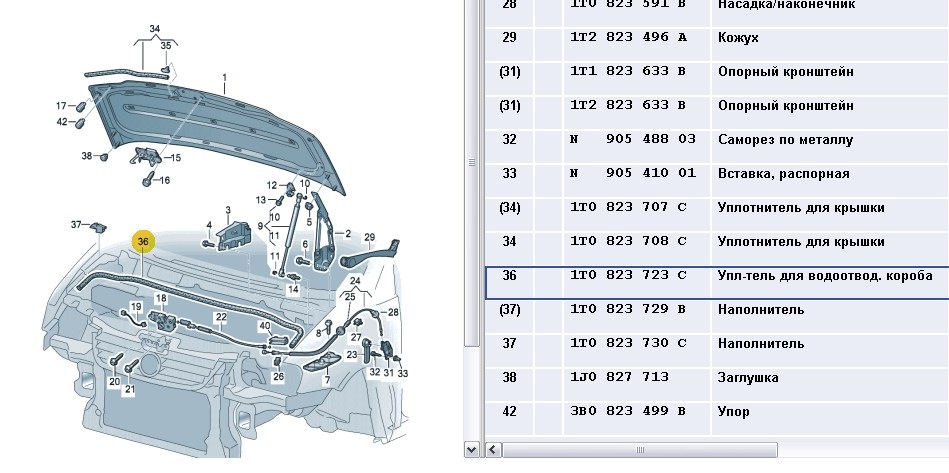This screenshot has width=949, height=473.
Task: Select callout 18 above the hood lock
Action: pyautogui.click(x=161, y=298)
